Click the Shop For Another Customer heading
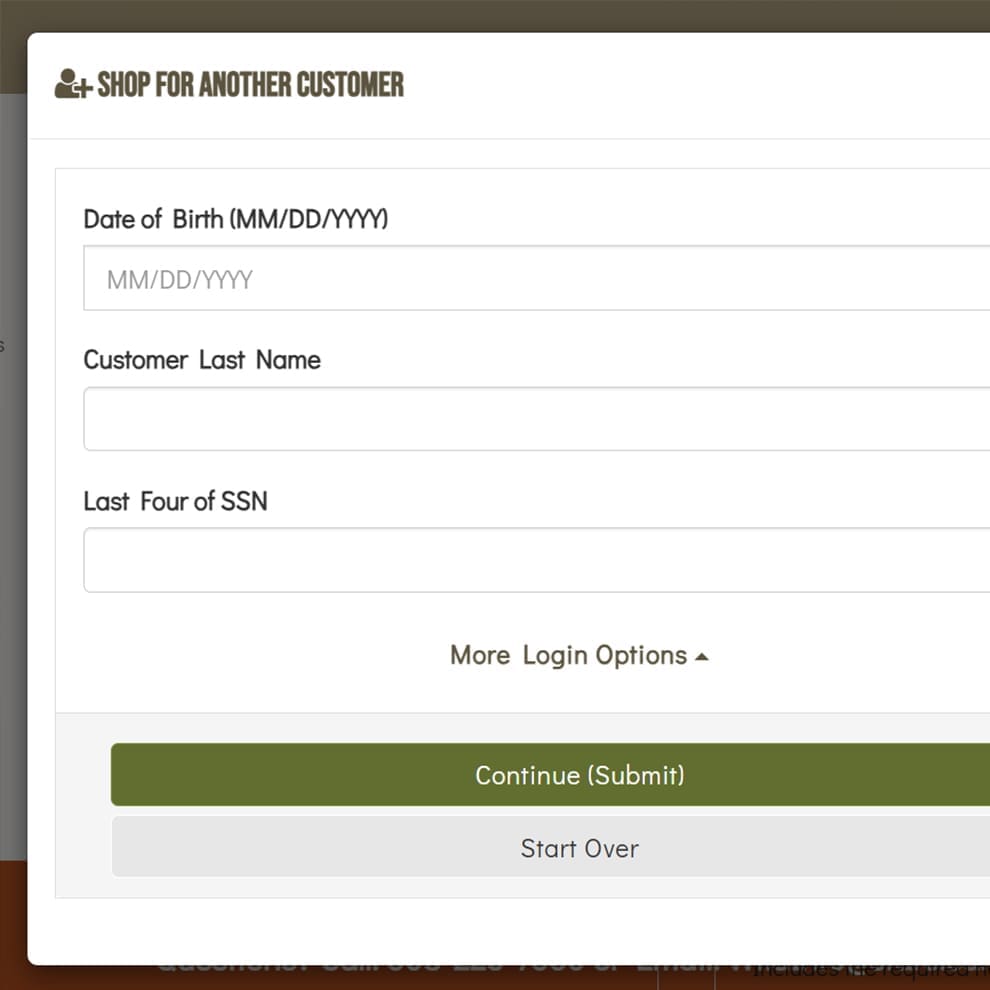 click(251, 84)
